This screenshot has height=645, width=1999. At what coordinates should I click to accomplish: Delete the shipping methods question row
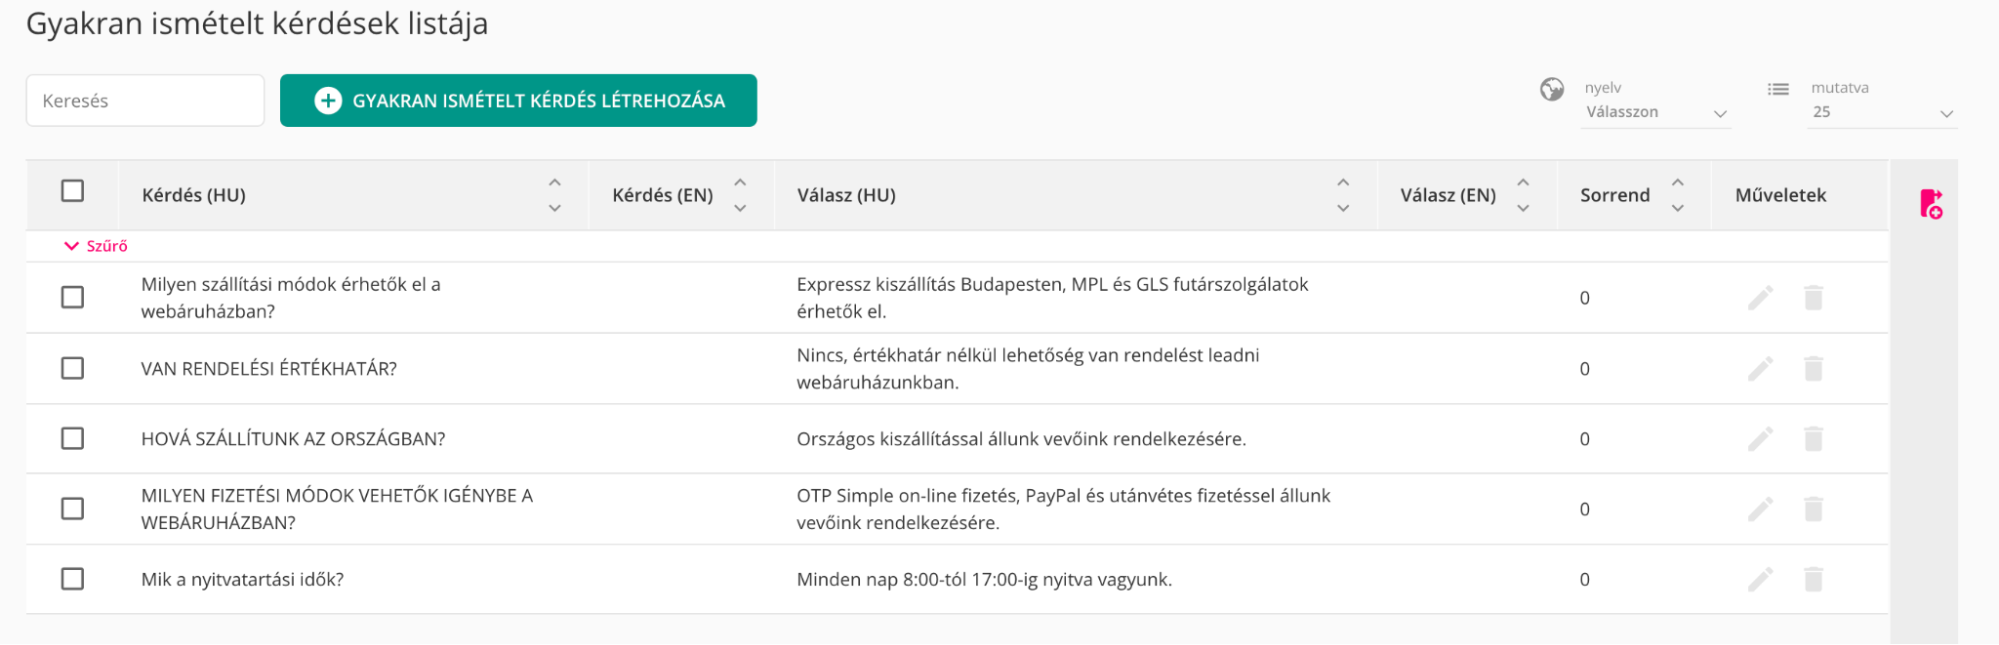1813,298
